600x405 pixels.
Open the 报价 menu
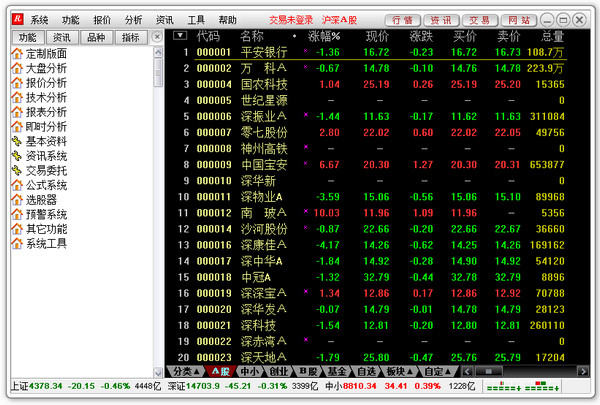tap(102, 20)
